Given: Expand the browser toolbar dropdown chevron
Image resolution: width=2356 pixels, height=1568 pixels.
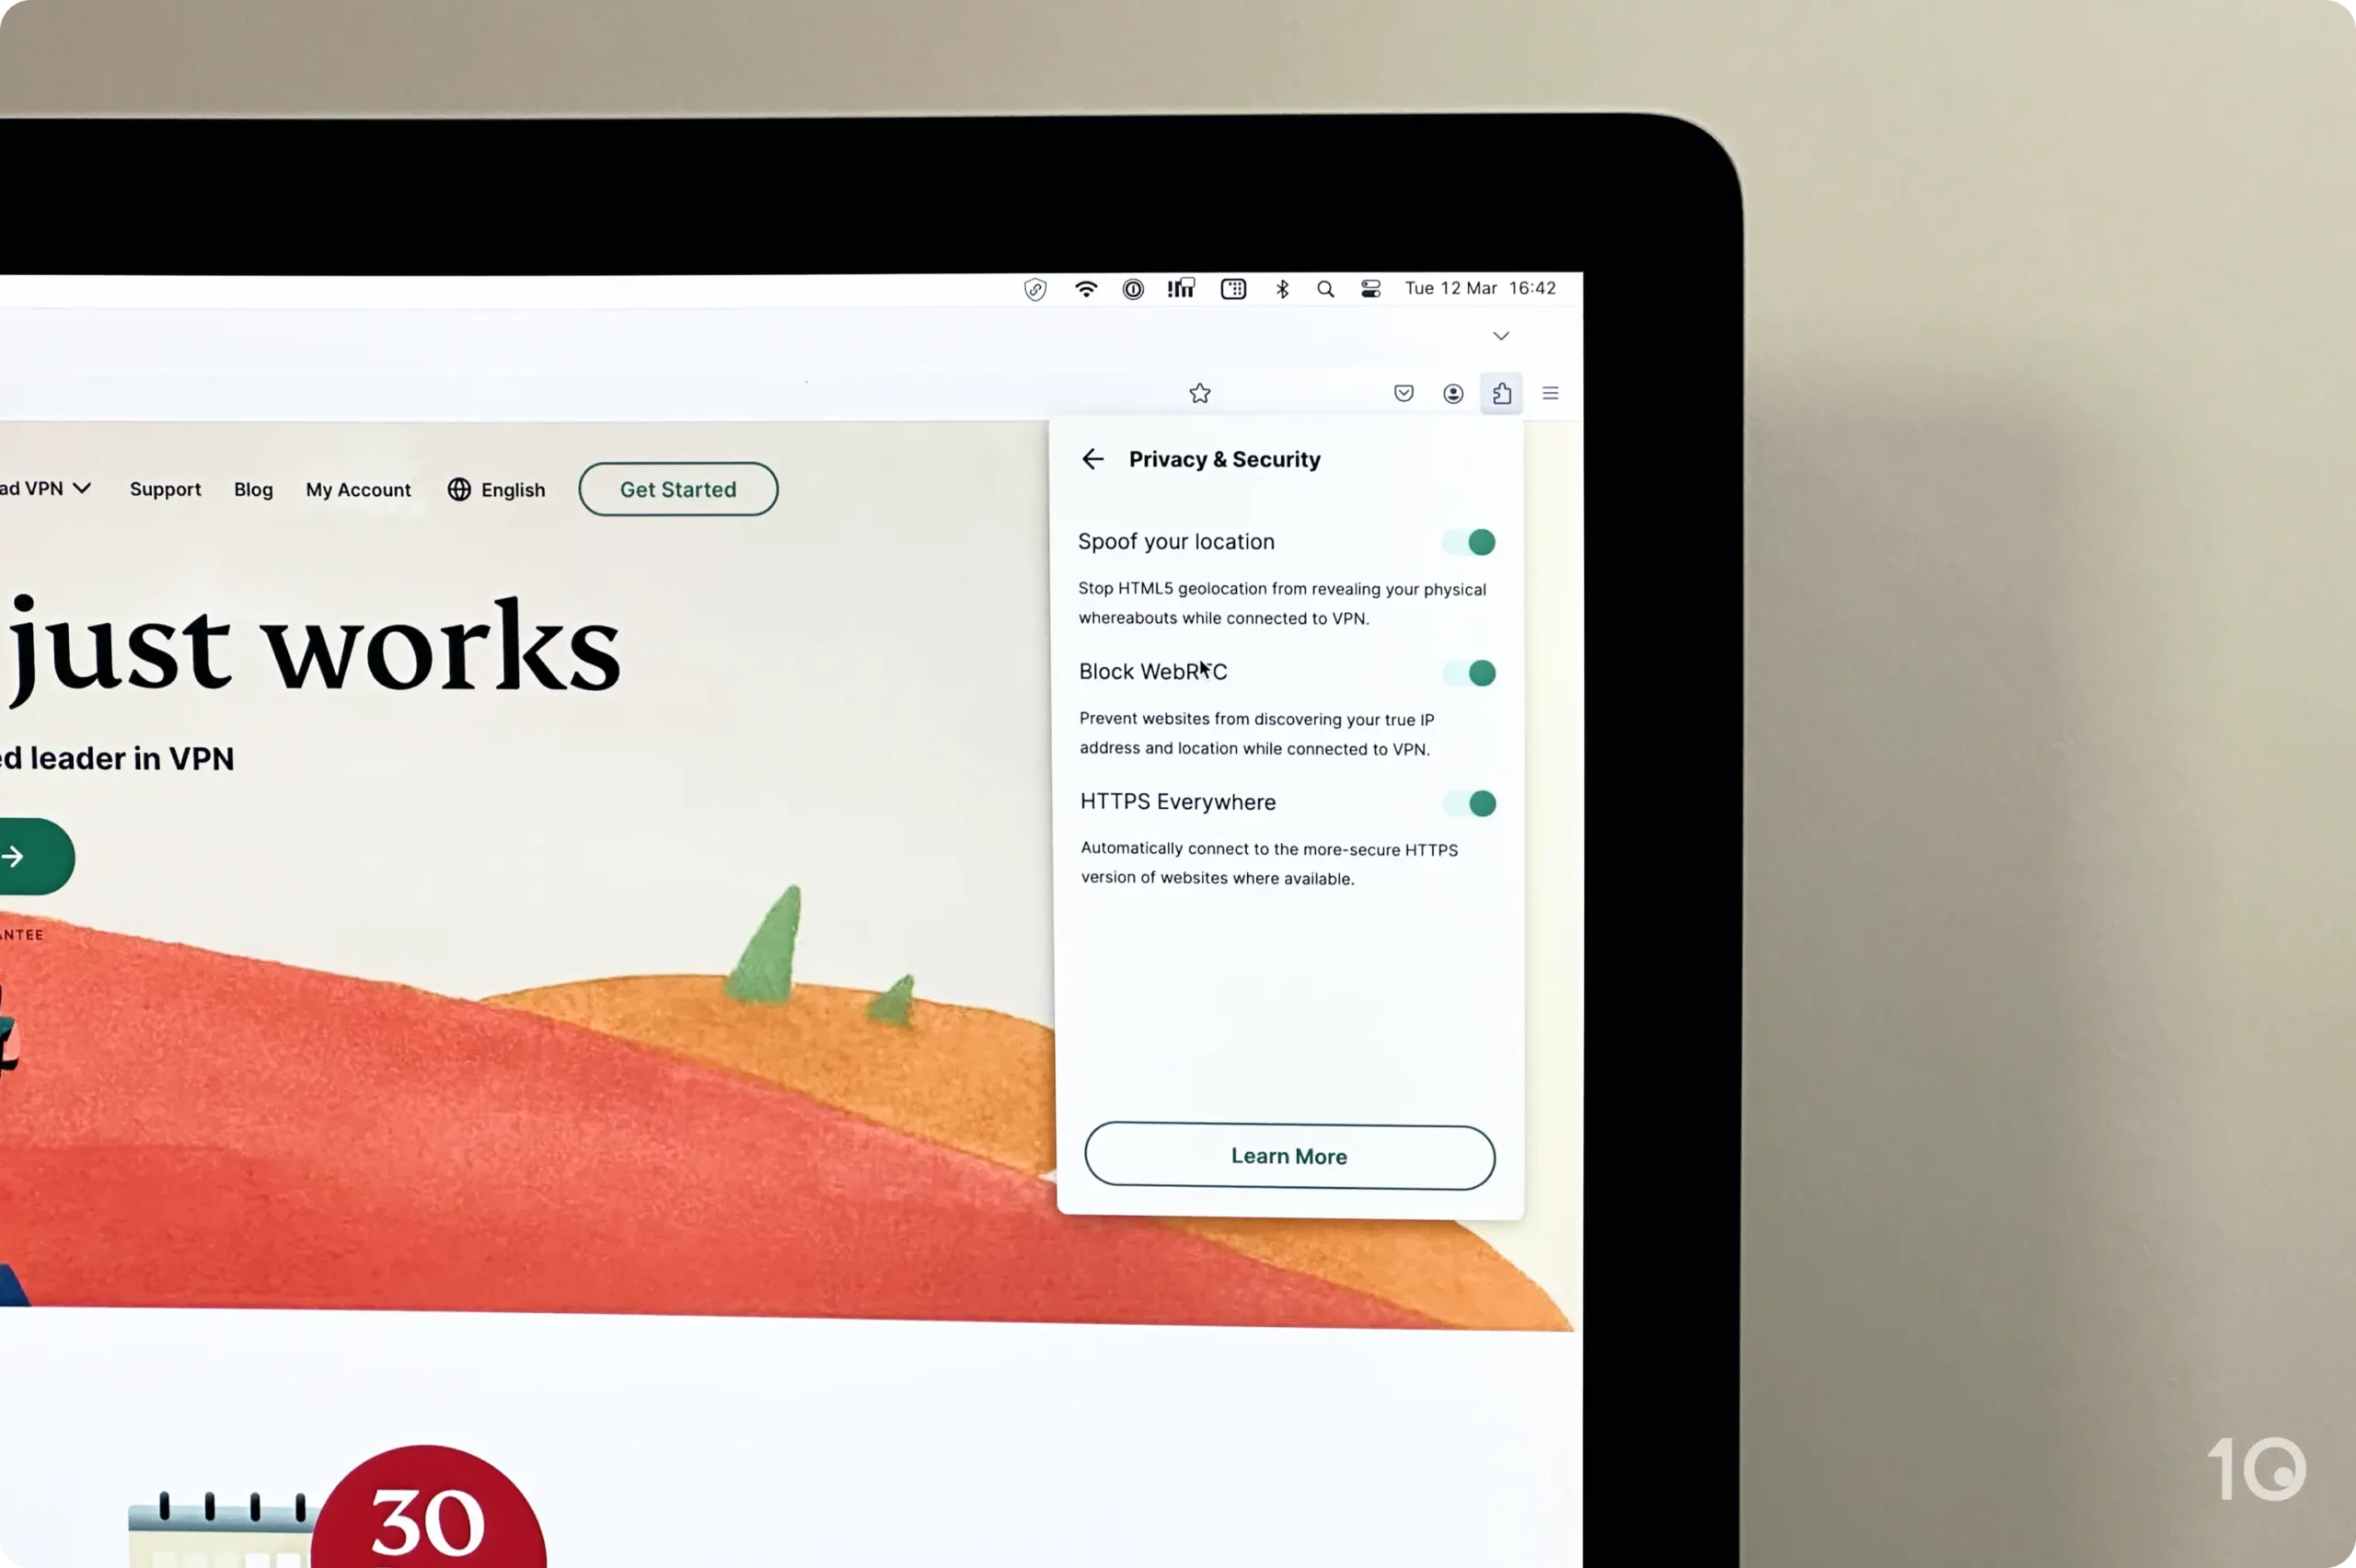Looking at the screenshot, I should click(x=1502, y=334).
